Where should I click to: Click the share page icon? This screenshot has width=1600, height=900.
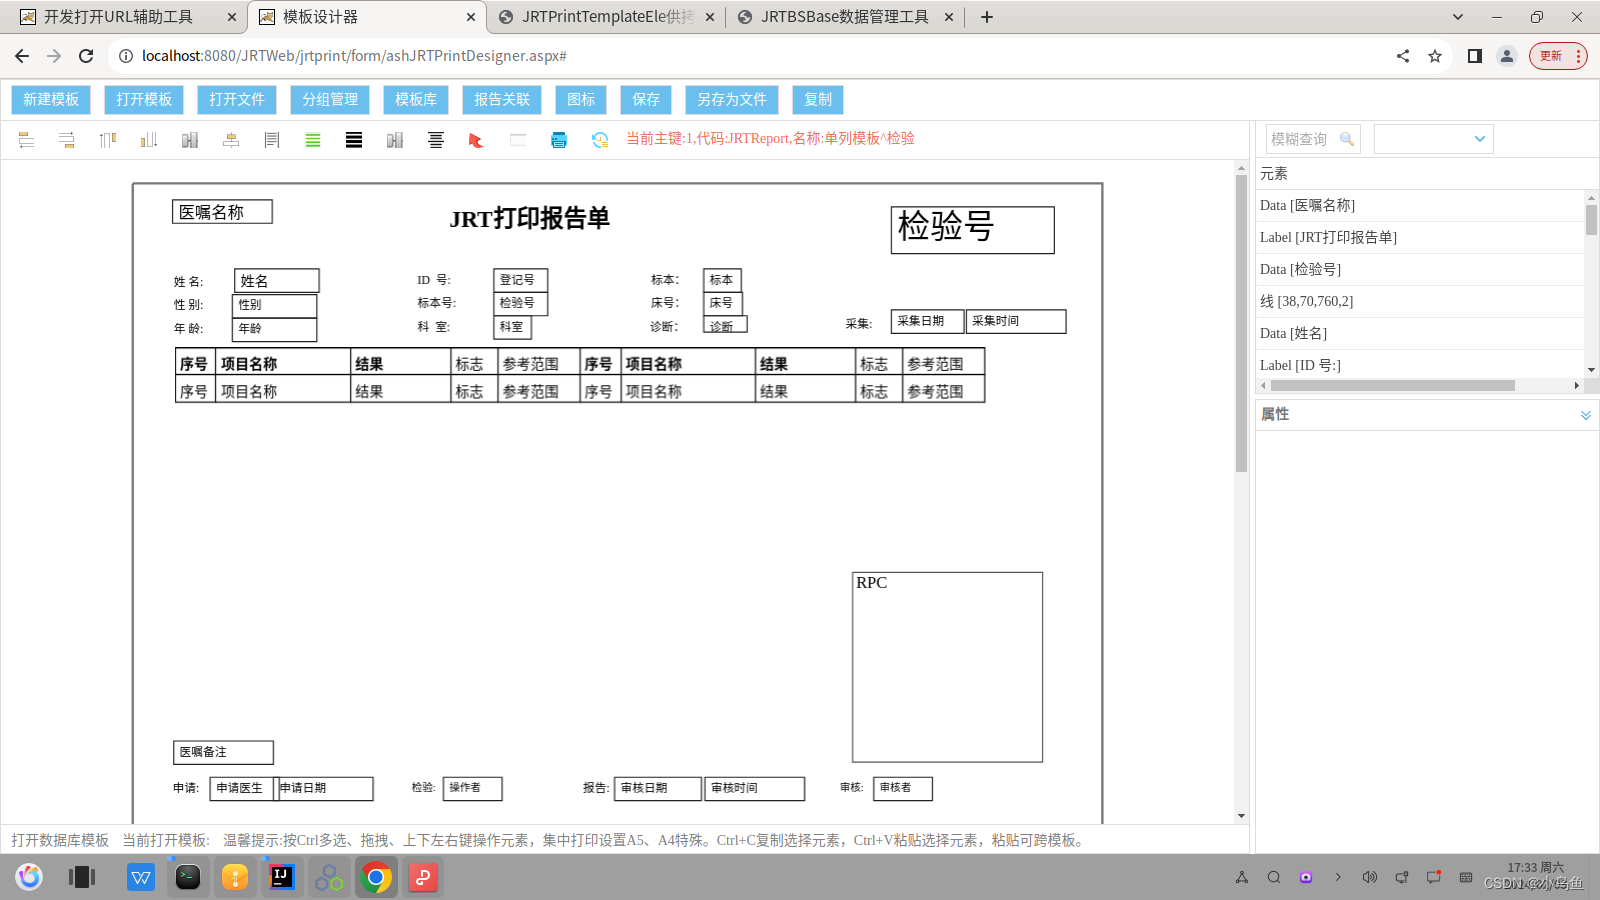pos(1403,56)
